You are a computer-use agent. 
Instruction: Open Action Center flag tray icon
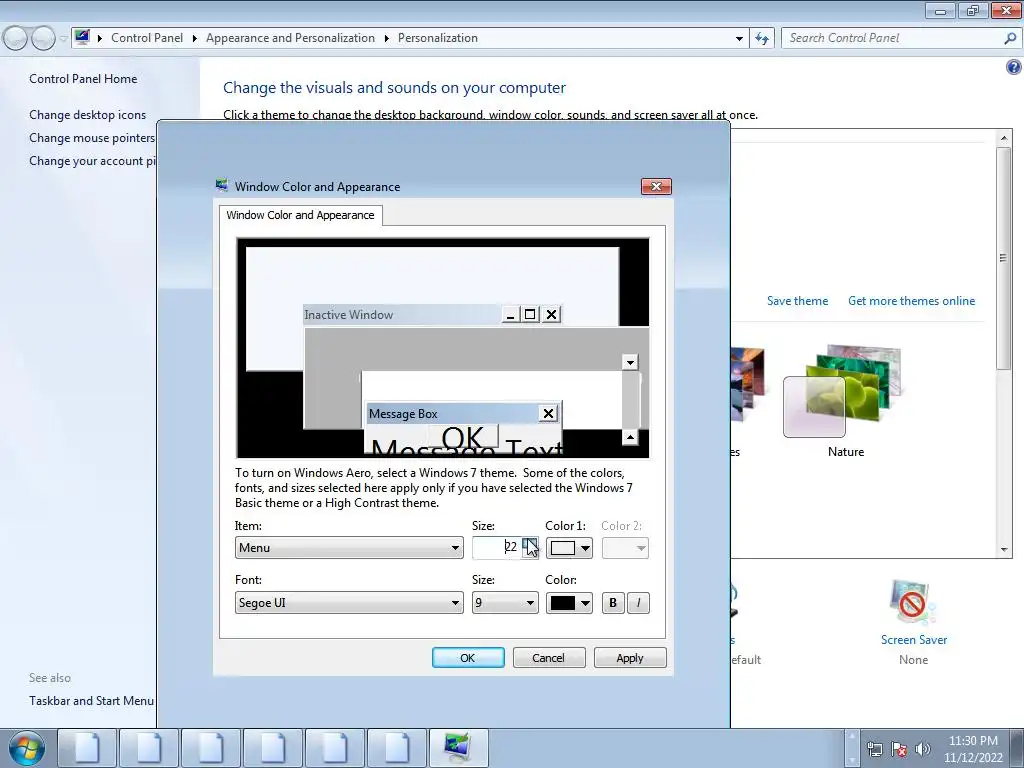click(899, 749)
